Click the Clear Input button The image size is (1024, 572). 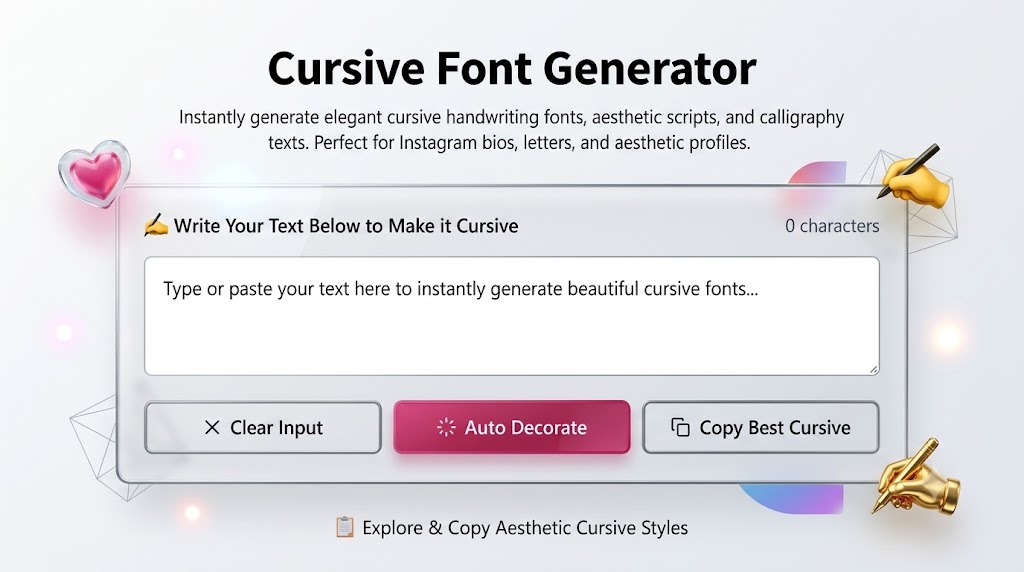(x=263, y=428)
